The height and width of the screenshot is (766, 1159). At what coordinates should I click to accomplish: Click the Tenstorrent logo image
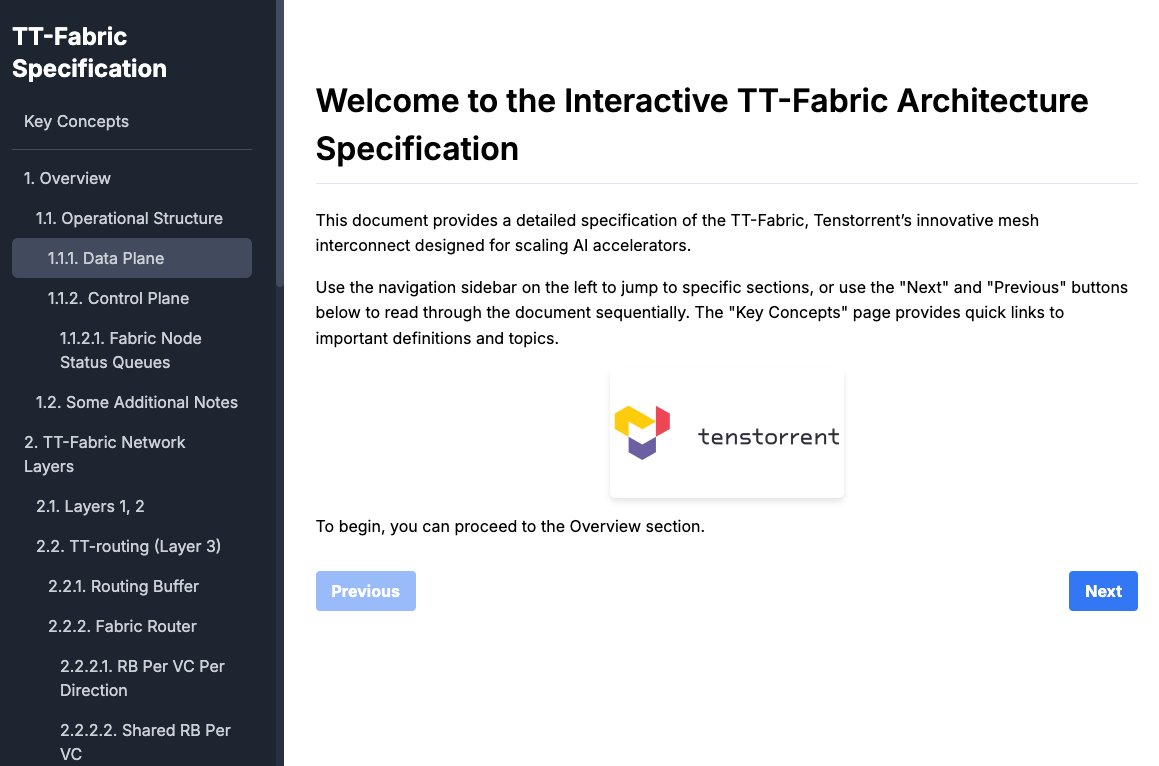727,435
